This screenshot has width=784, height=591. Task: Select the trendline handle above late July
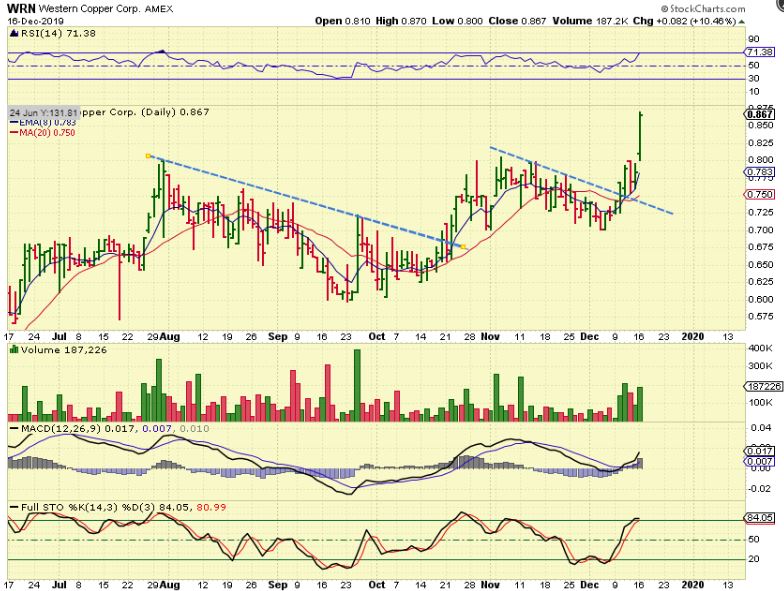pyautogui.click(x=148, y=156)
